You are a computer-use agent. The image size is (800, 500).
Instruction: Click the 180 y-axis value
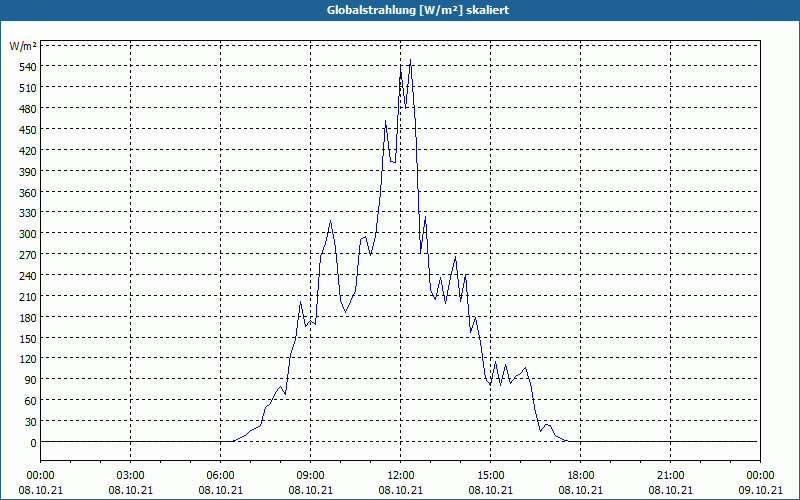(x=27, y=317)
